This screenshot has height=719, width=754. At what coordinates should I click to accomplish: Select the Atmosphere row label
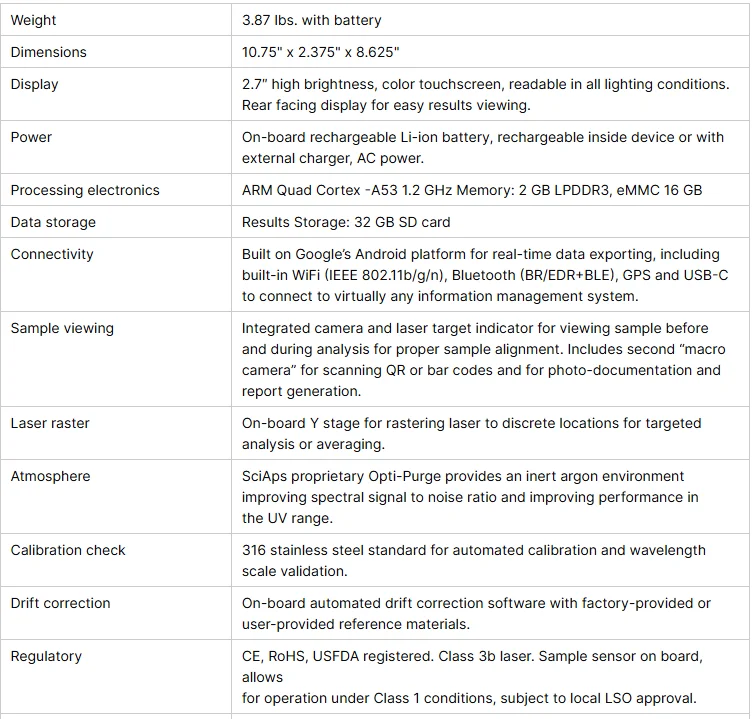(49, 476)
